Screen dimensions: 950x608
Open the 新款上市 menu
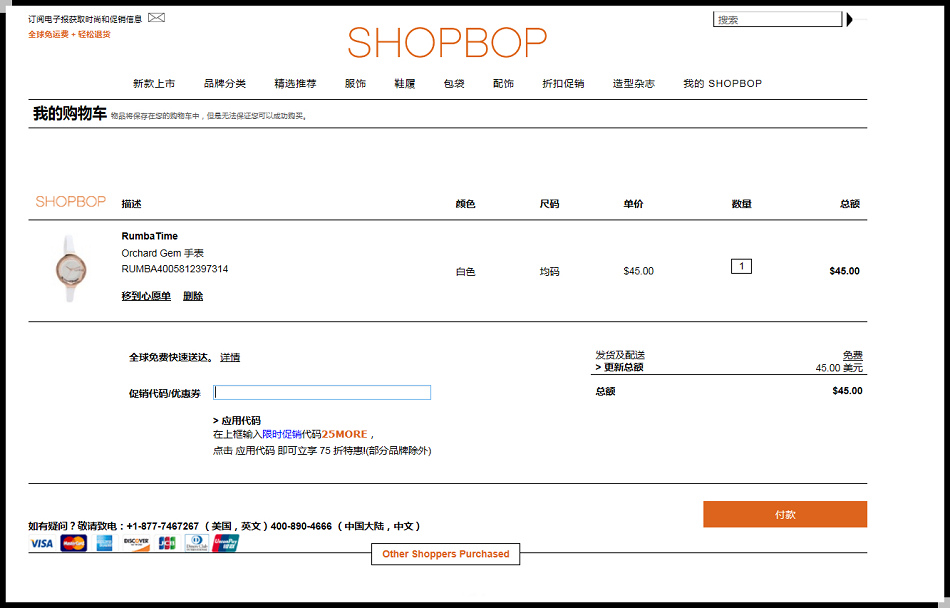(154, 84)
